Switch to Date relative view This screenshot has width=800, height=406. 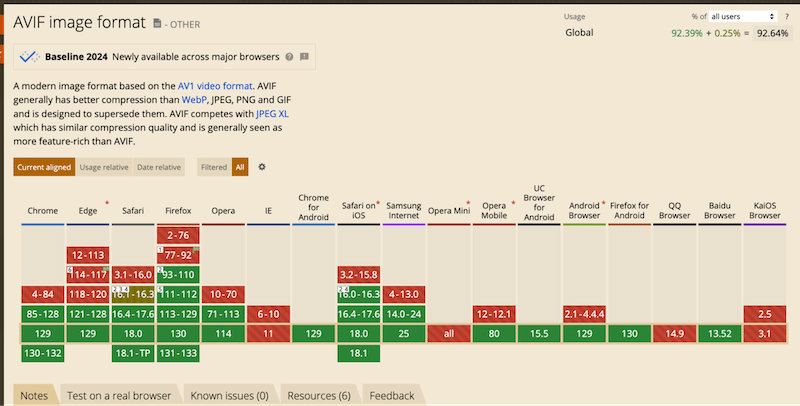(x=159, y=167)
